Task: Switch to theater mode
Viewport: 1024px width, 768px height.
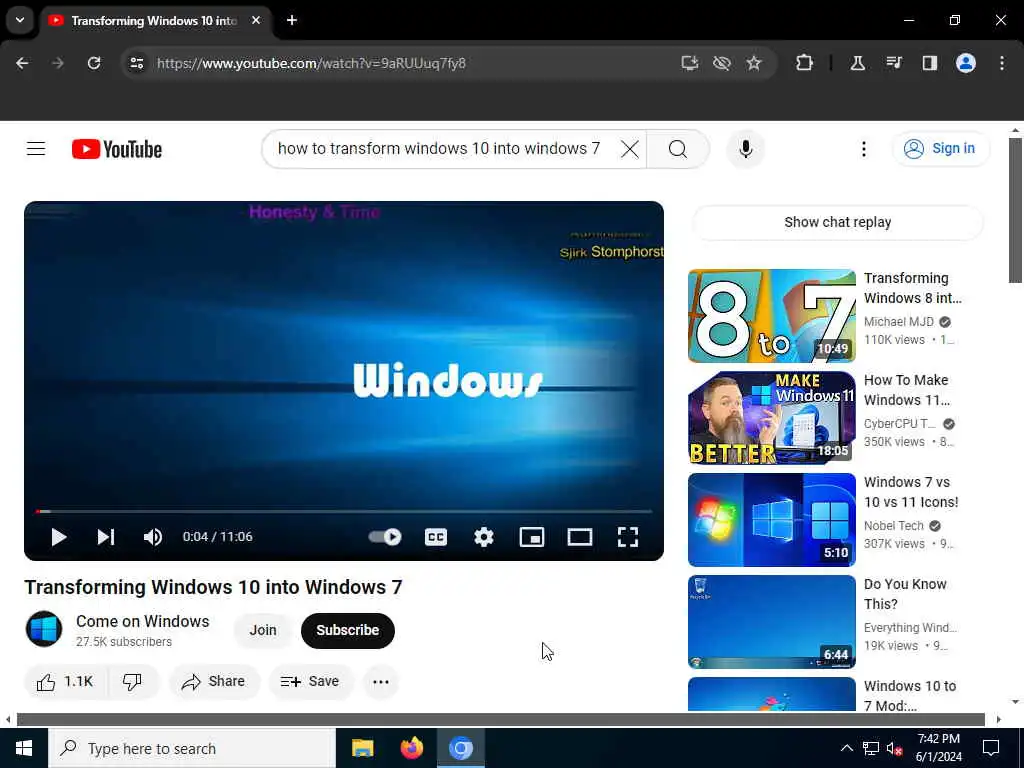Action: (579, 537)
